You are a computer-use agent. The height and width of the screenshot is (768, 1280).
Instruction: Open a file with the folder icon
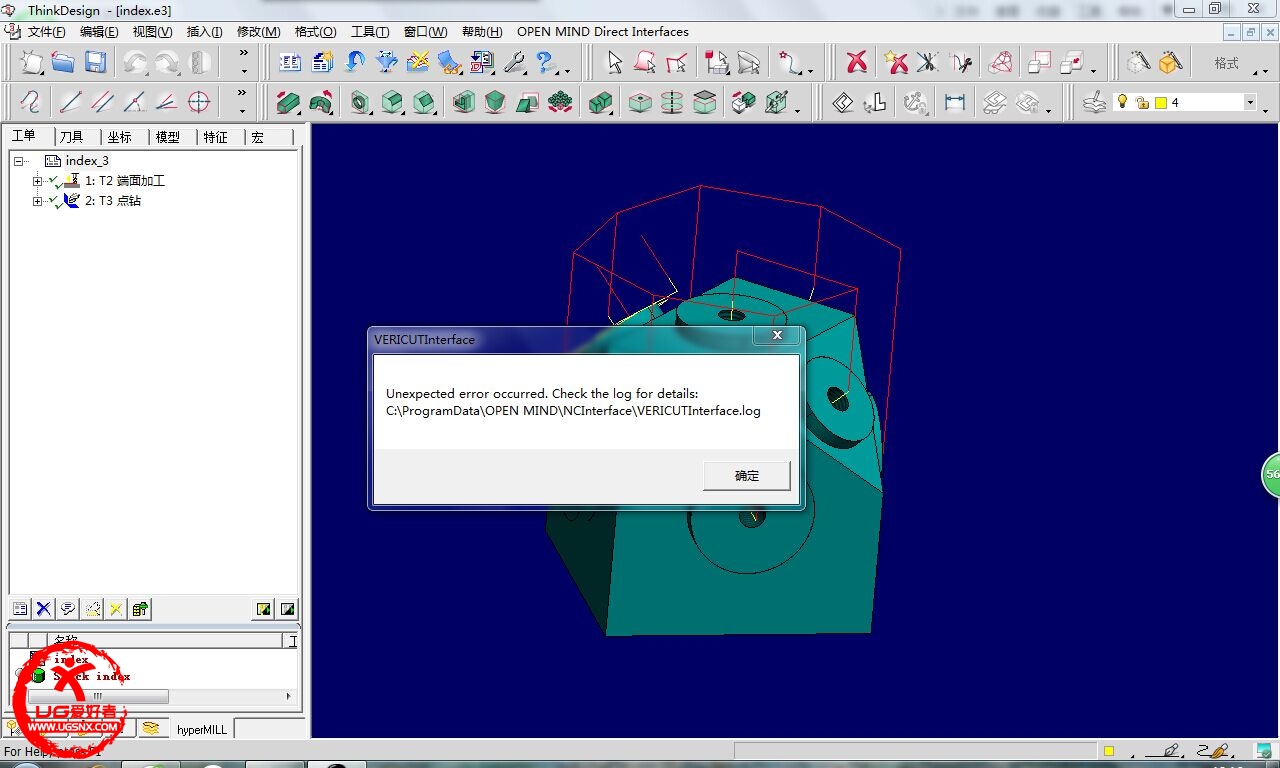pyautogui.click(x=63, y=63)
